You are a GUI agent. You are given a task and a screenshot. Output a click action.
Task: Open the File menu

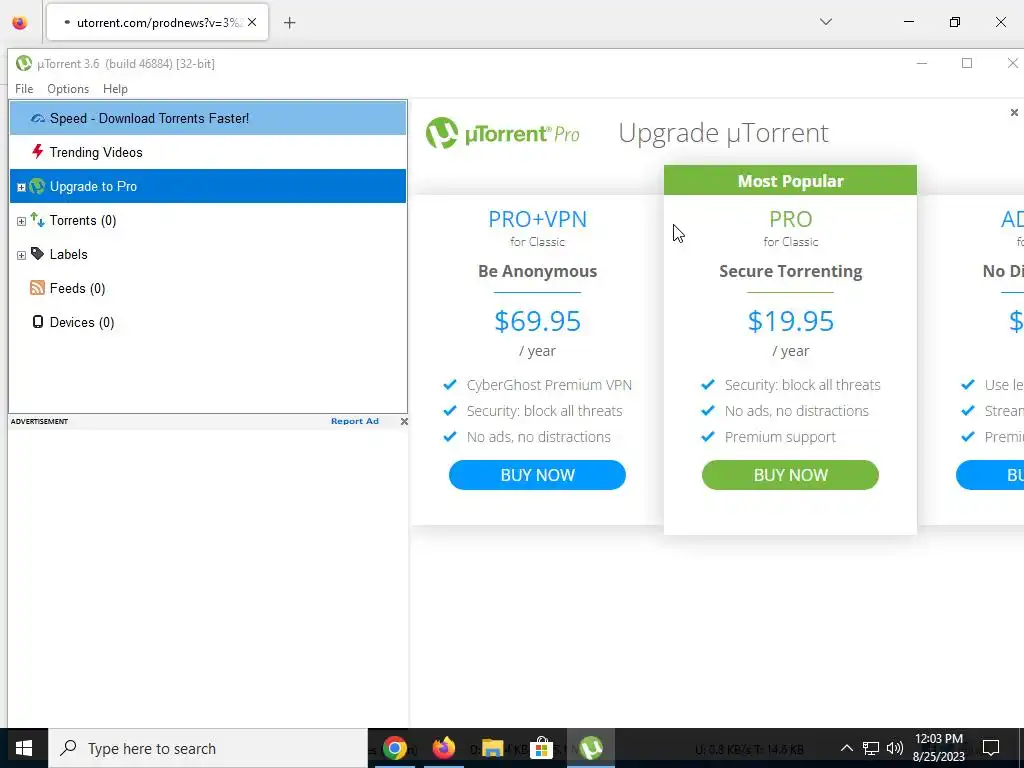(x=24, y=89)
